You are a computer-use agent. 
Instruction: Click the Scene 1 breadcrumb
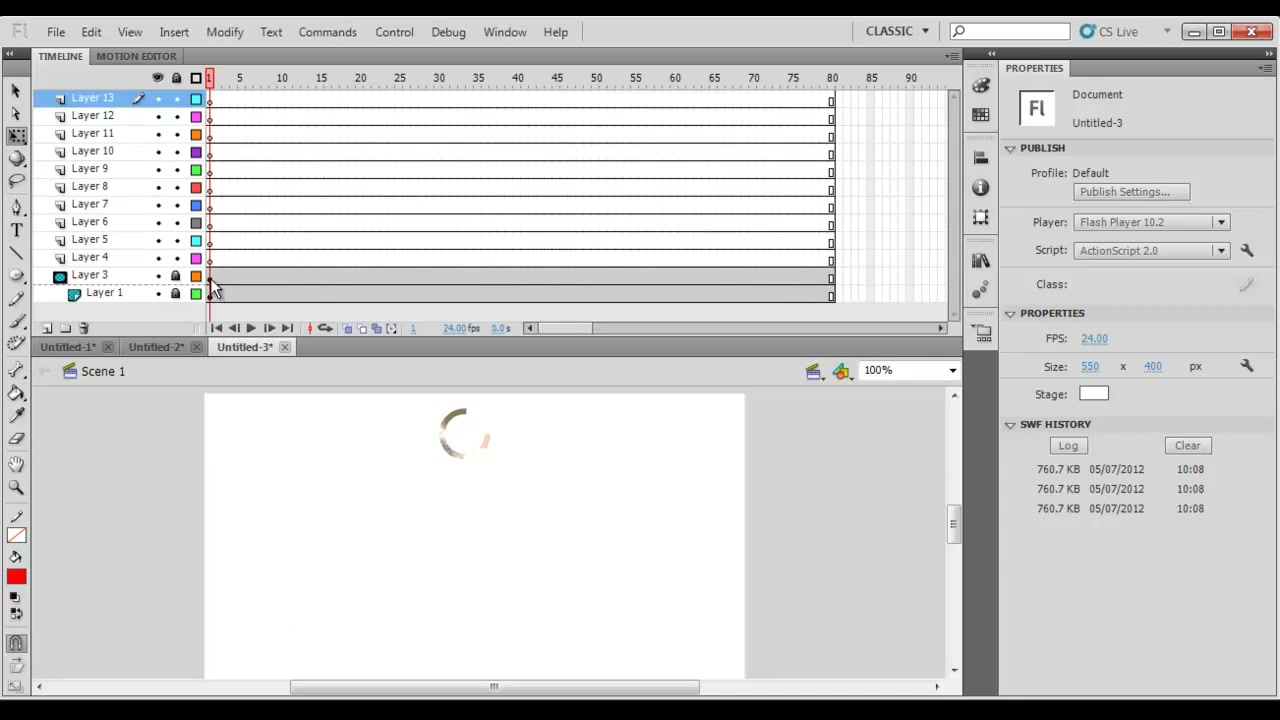[103, 371]
